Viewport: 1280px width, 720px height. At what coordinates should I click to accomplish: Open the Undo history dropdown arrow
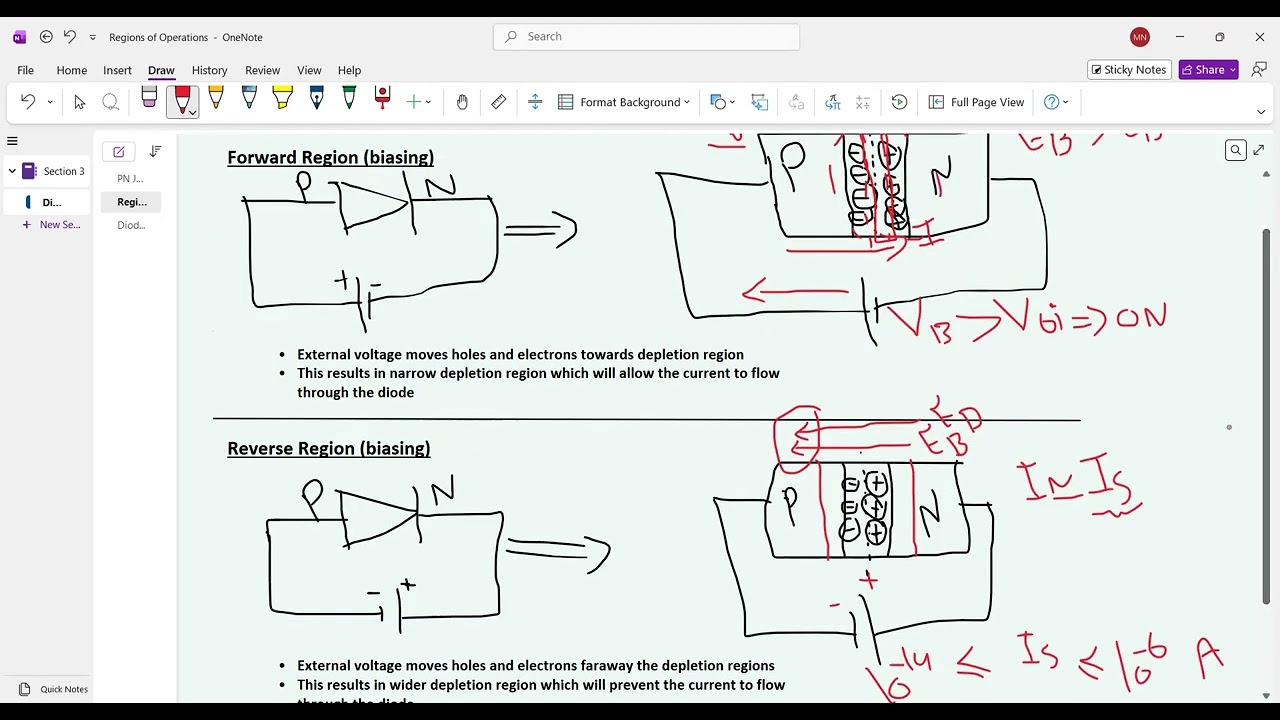[x=50, y=102]
